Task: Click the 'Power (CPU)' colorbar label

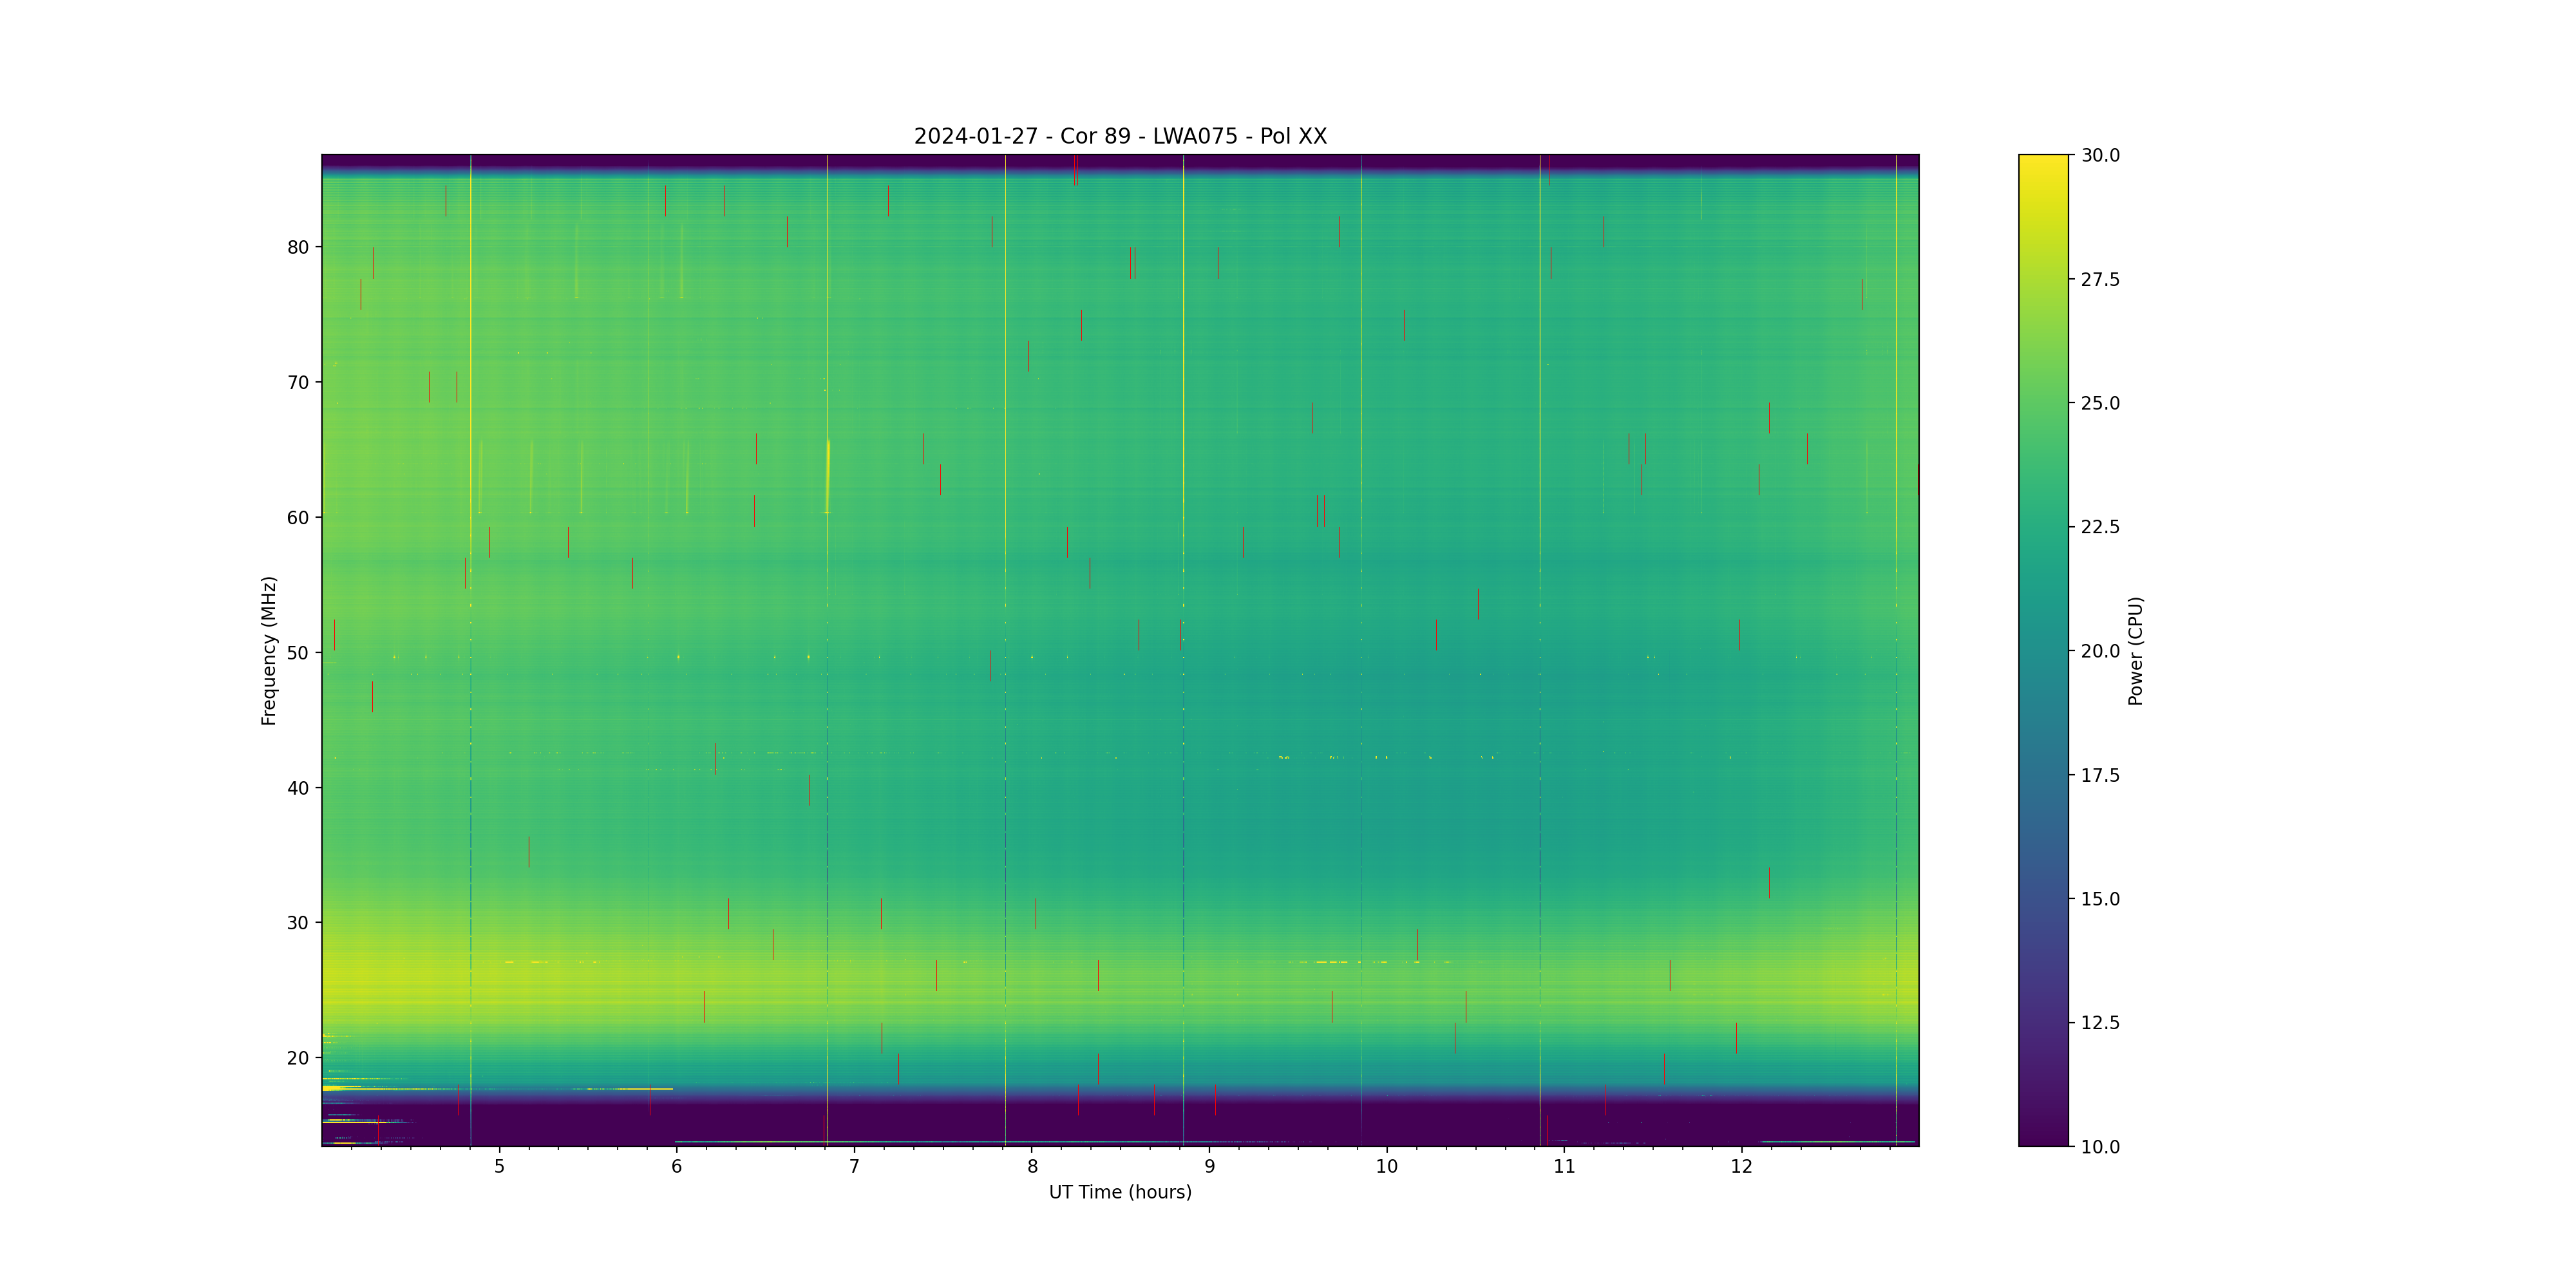Action: [2135, 650]
